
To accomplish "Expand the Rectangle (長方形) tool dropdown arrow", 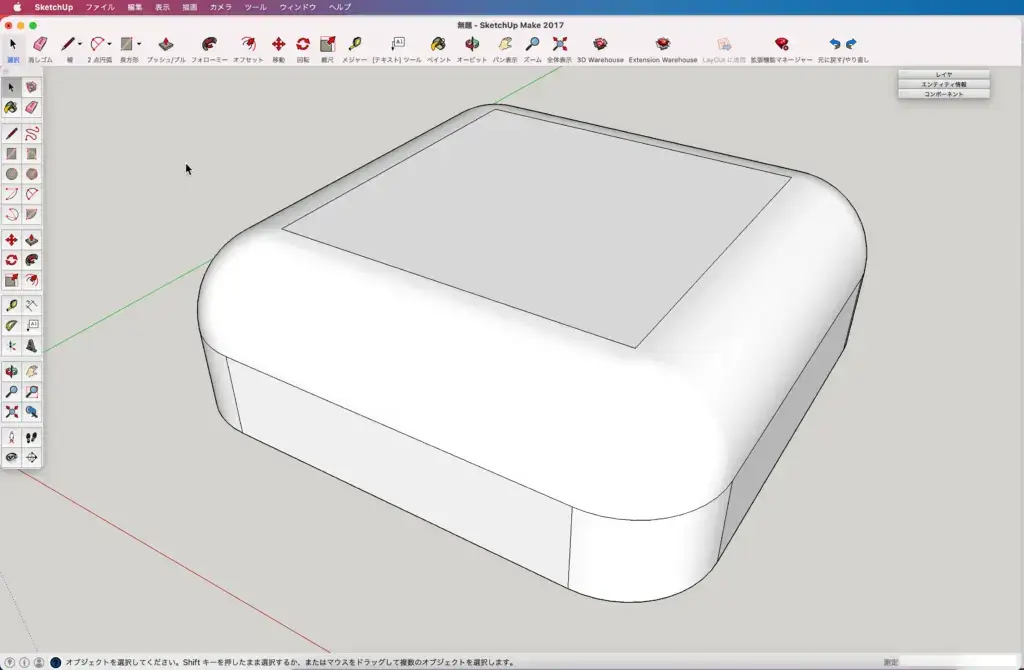I will tap(138, 44).
